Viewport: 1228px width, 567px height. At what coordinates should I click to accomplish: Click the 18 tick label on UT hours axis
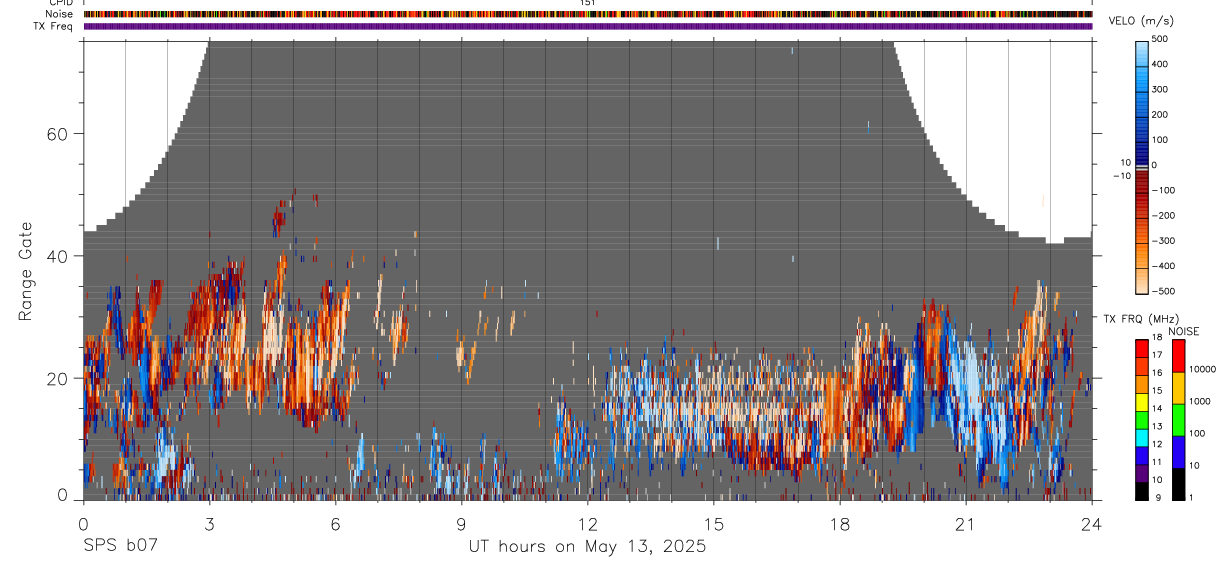839,525
